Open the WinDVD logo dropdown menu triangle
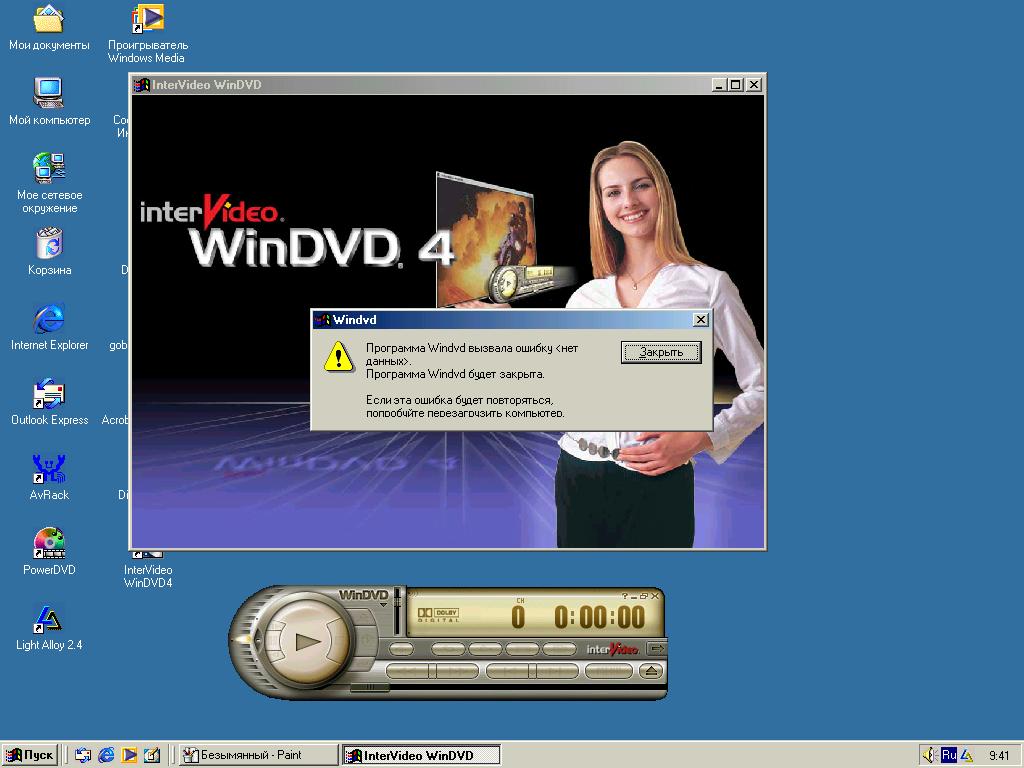The width and height of the screenshot is (1024, 768). (x=383, y=605)
